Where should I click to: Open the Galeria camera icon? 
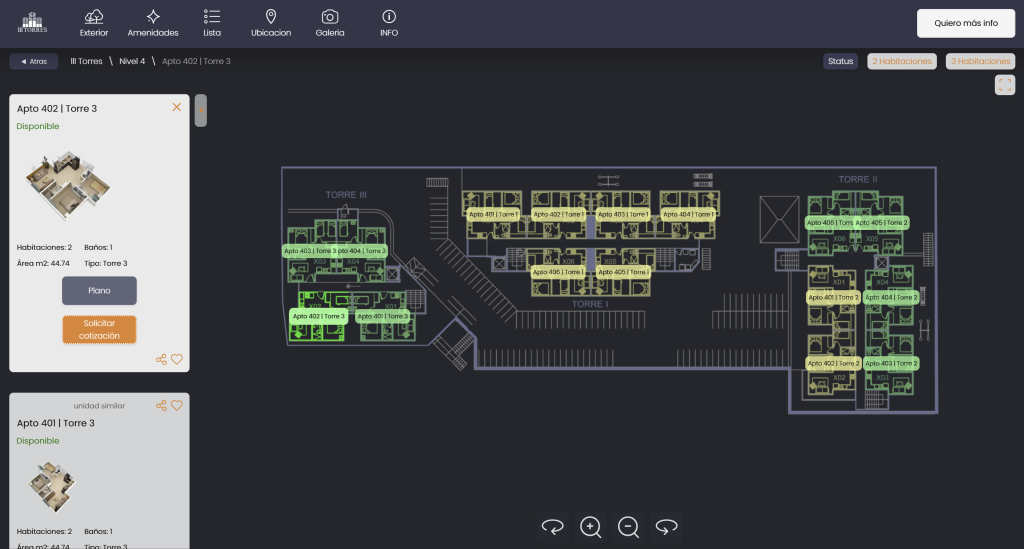329,22
